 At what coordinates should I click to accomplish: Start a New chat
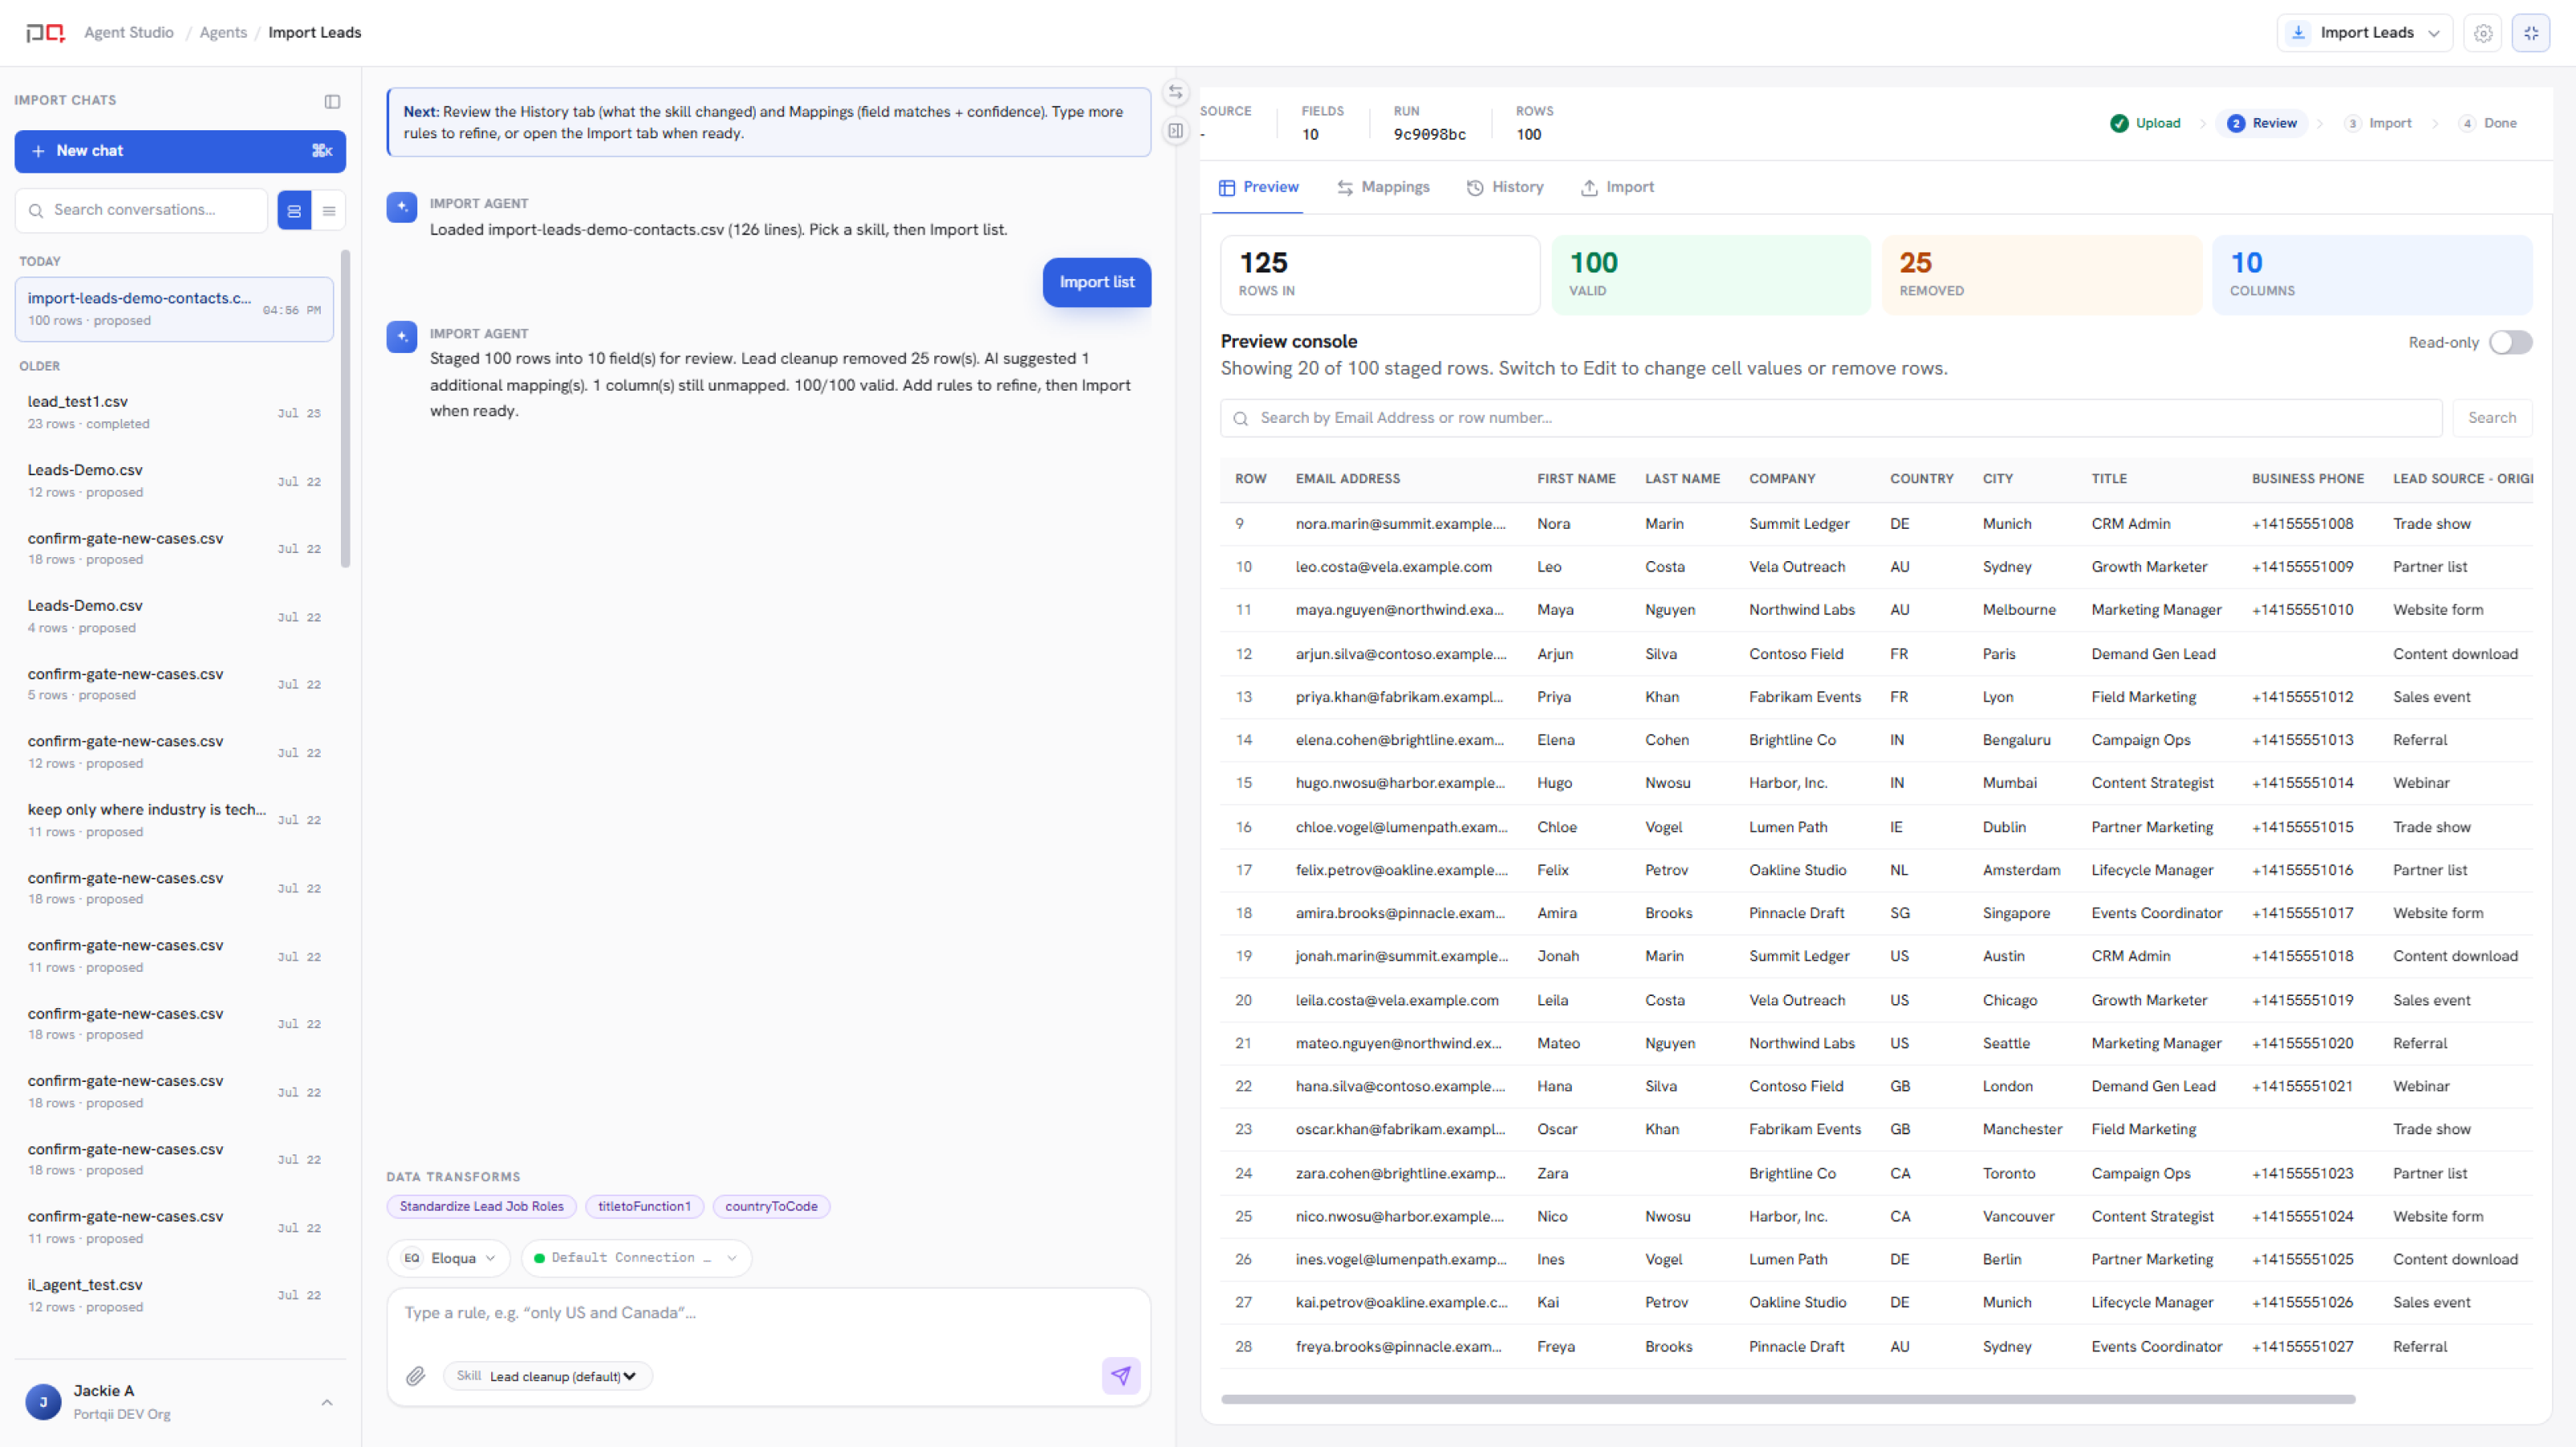coord(180,151)
